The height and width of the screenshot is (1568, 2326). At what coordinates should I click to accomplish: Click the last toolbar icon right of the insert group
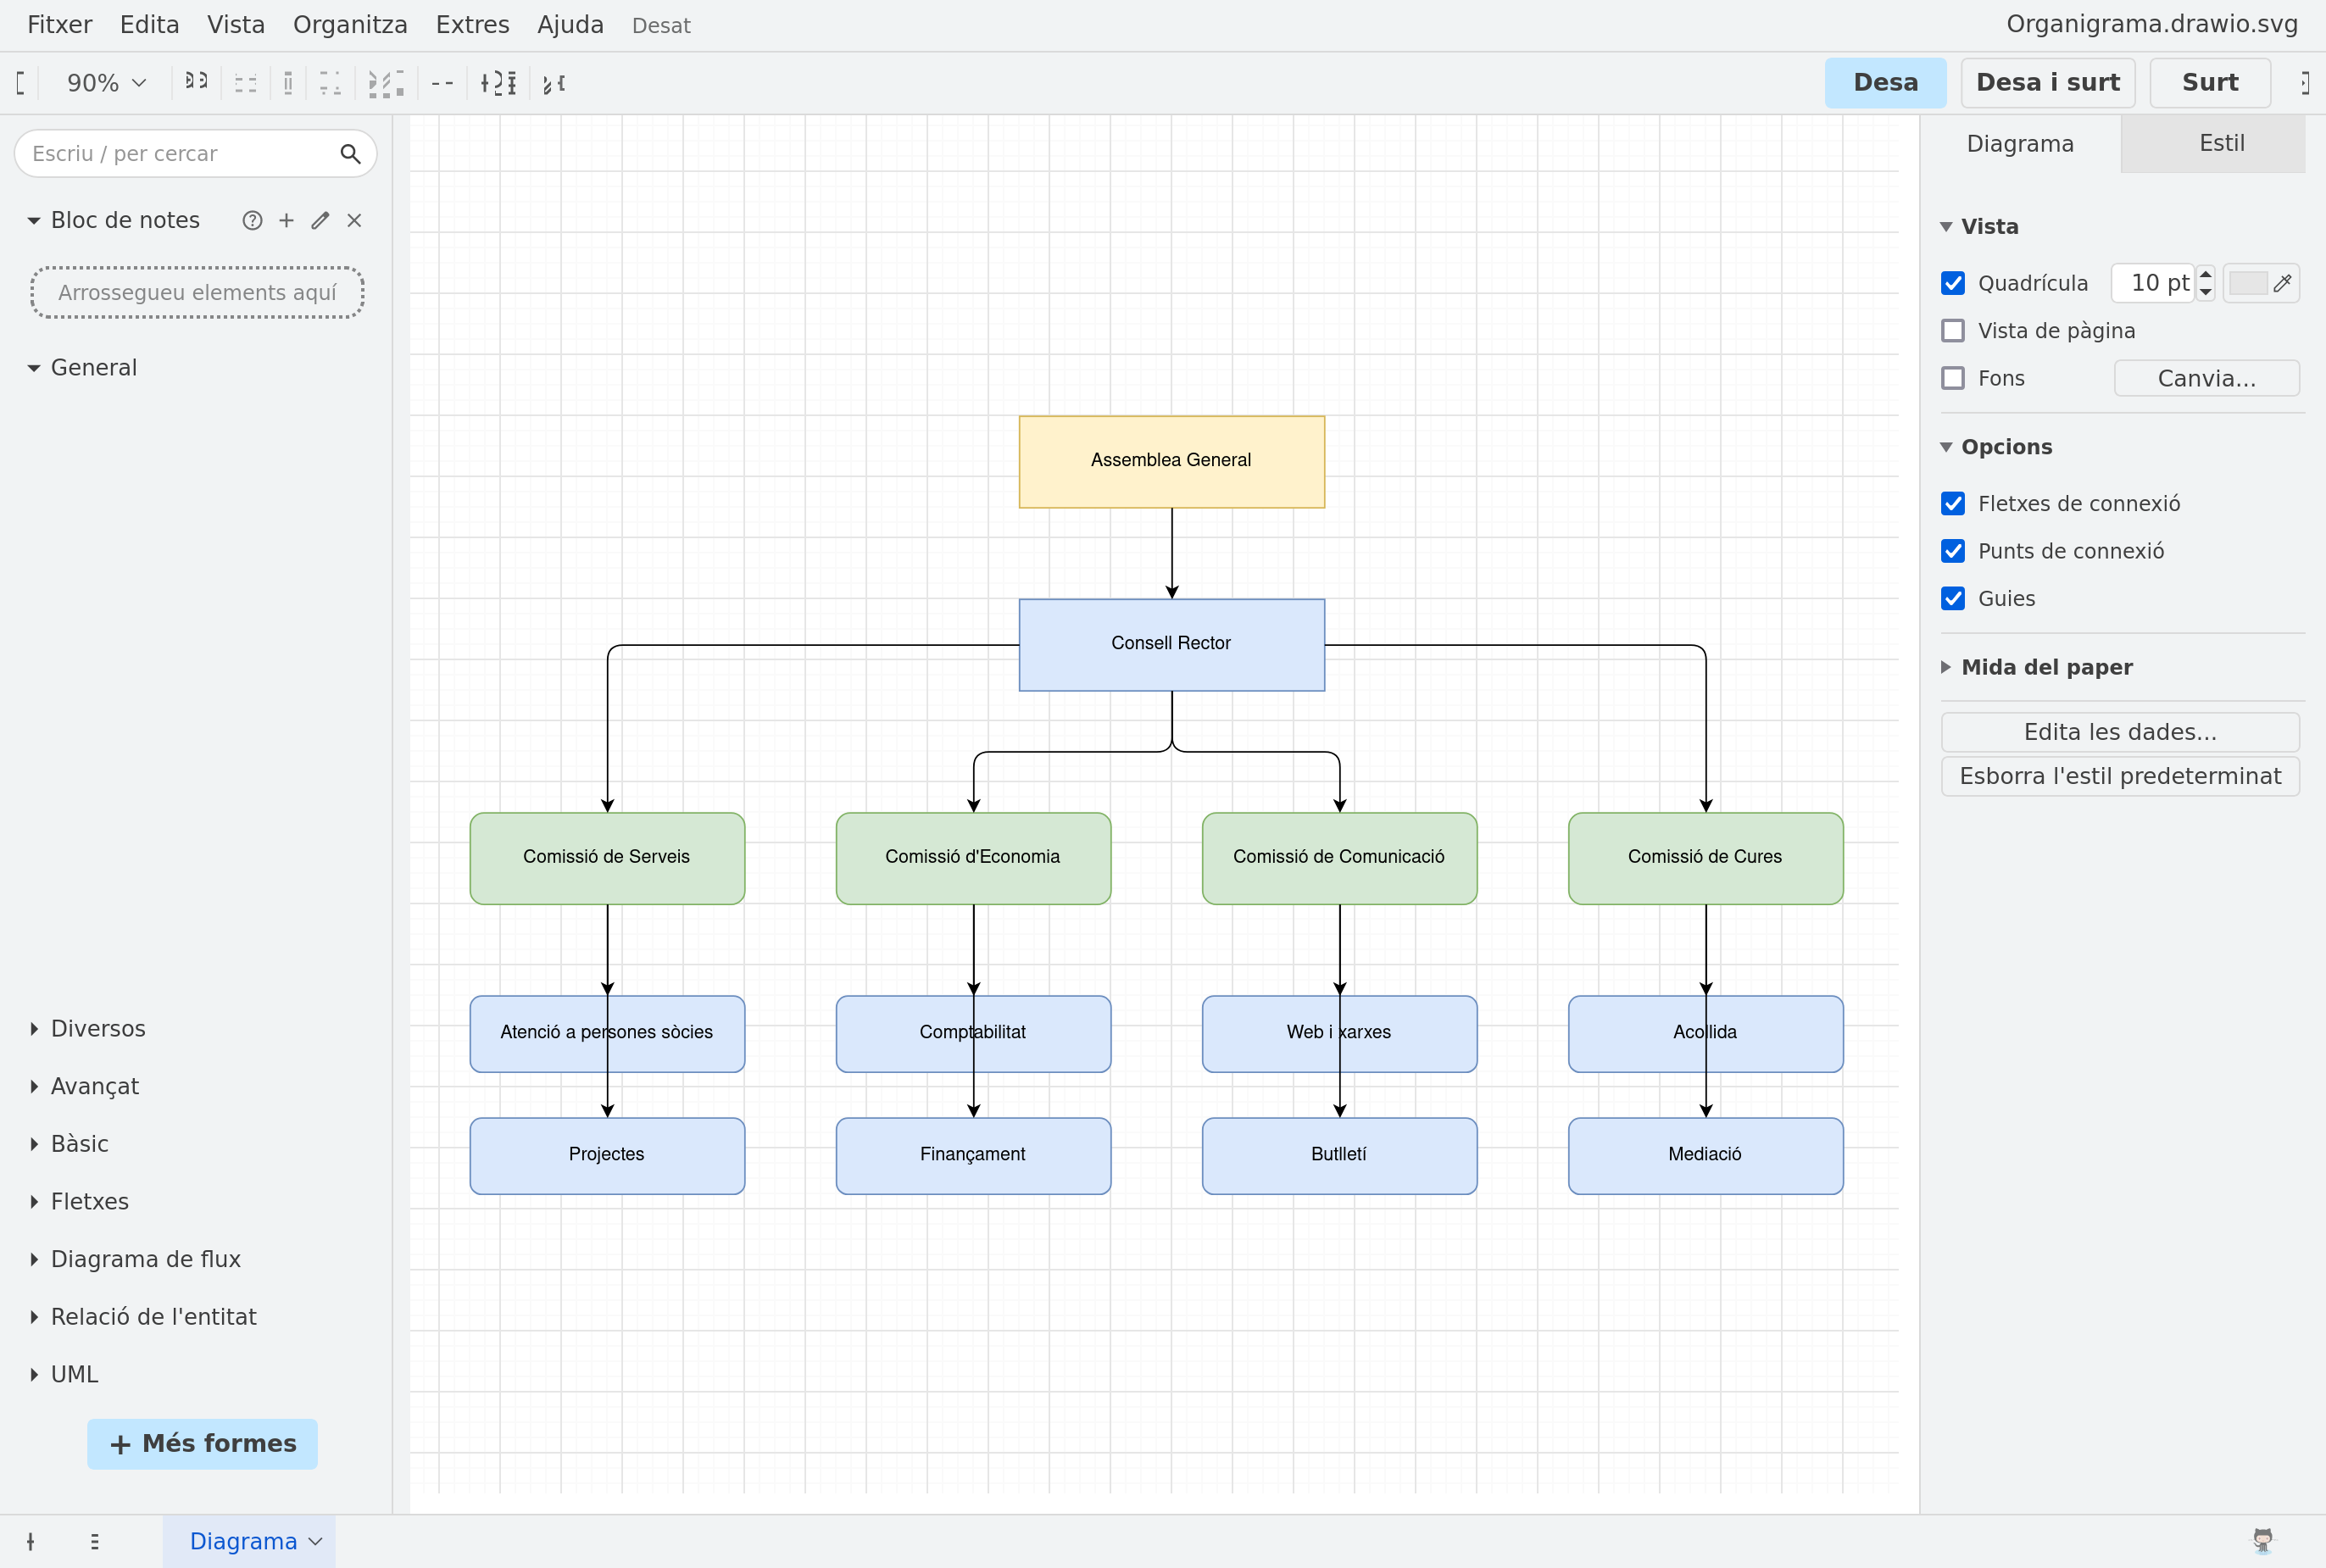click(x=554, y=83)
